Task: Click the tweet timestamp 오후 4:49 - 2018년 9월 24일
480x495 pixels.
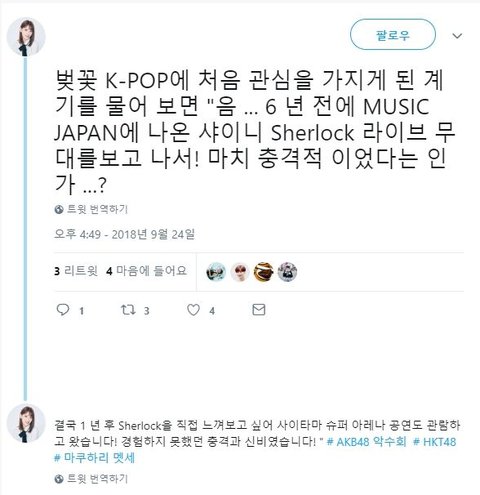Action: pos(124,234)
